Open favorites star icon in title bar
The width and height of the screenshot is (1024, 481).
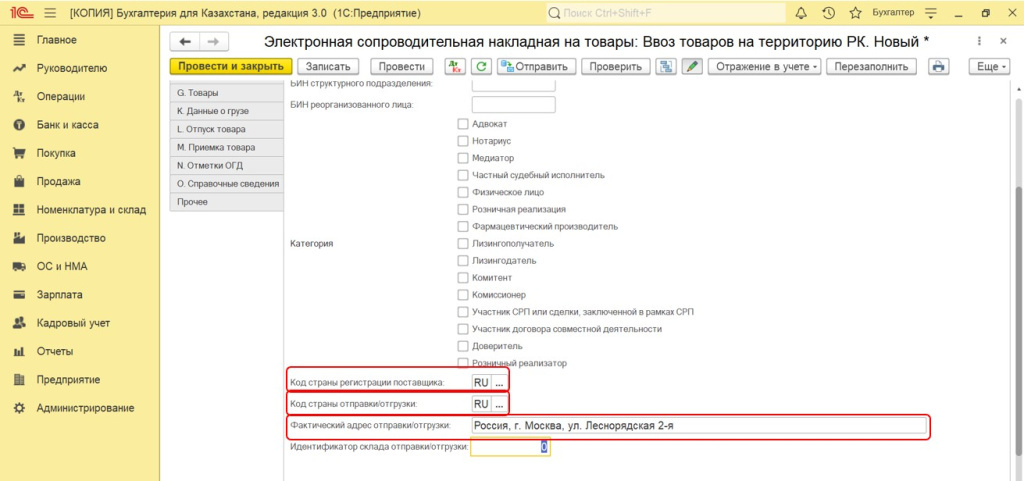click(855, 13)
